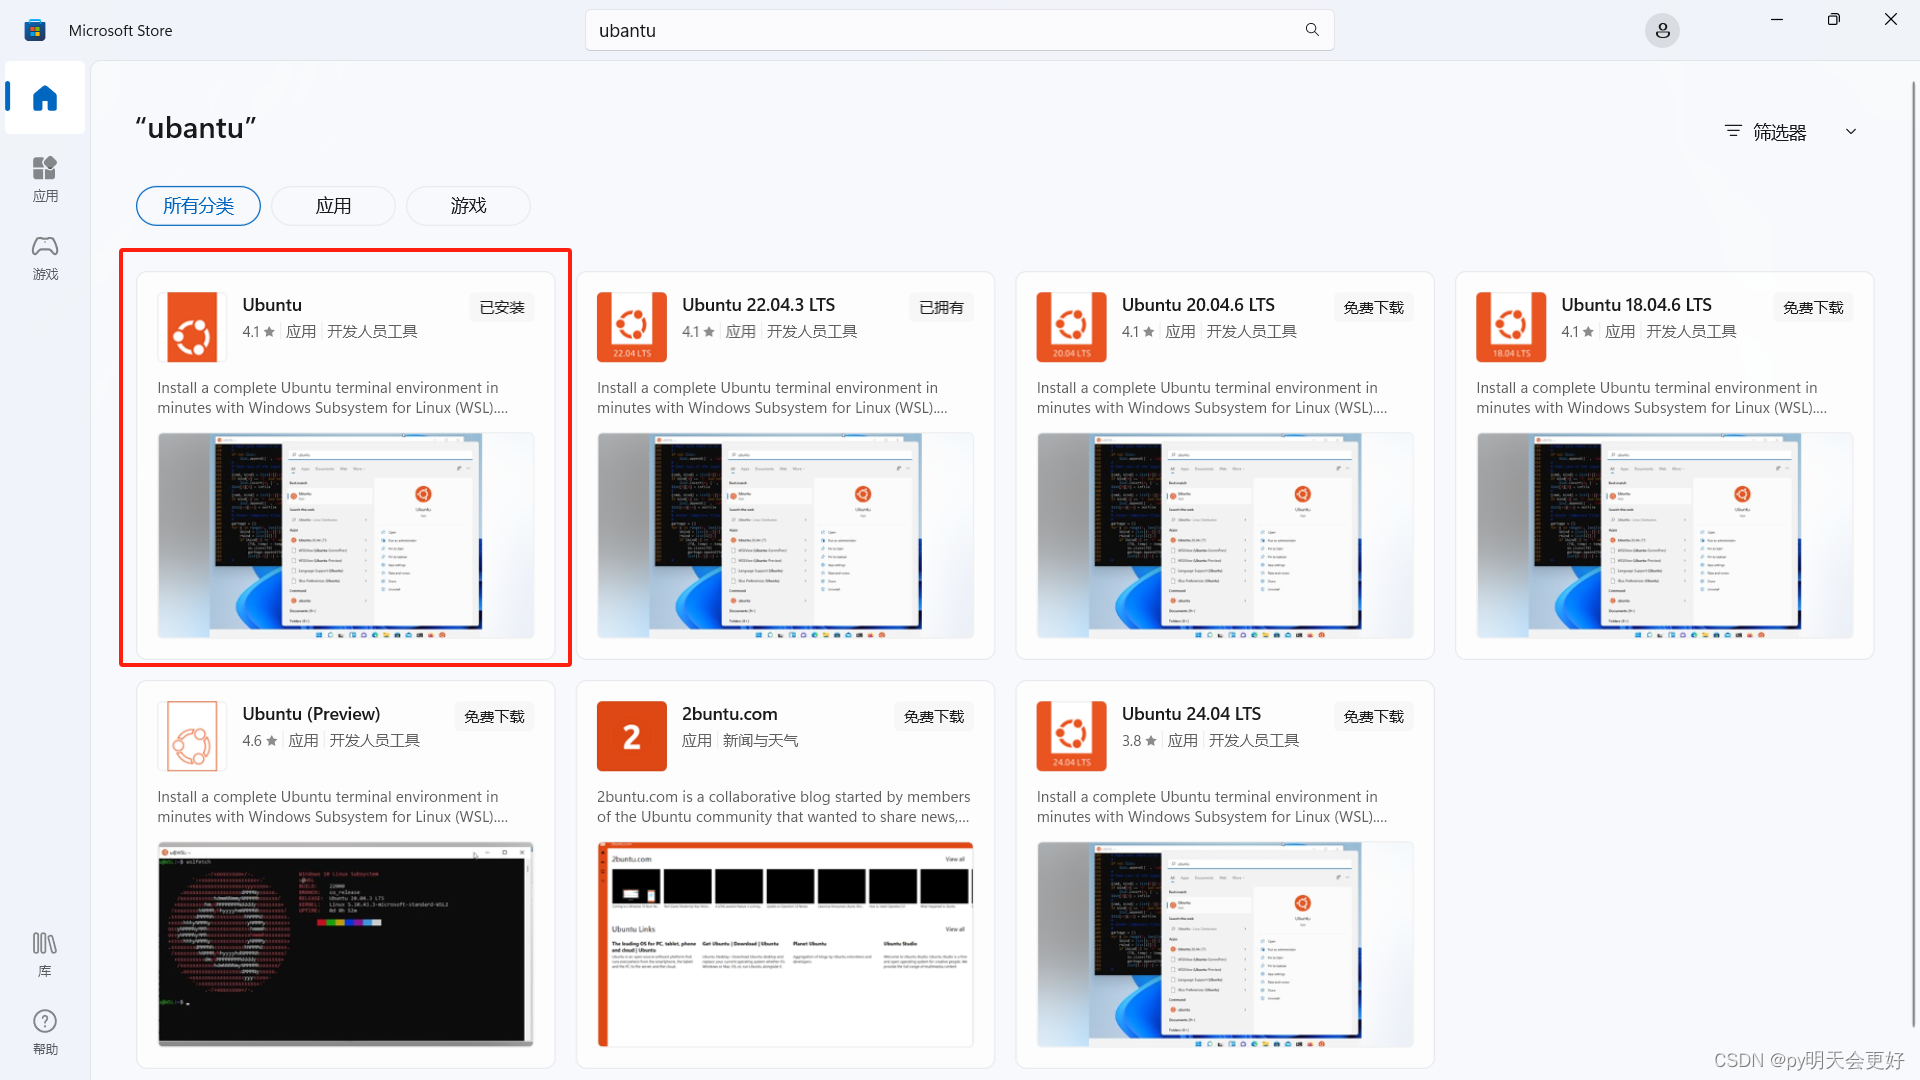Open the Ubuntu (Preview) terminal screenshot thumbnail

[x=345, y=944]
